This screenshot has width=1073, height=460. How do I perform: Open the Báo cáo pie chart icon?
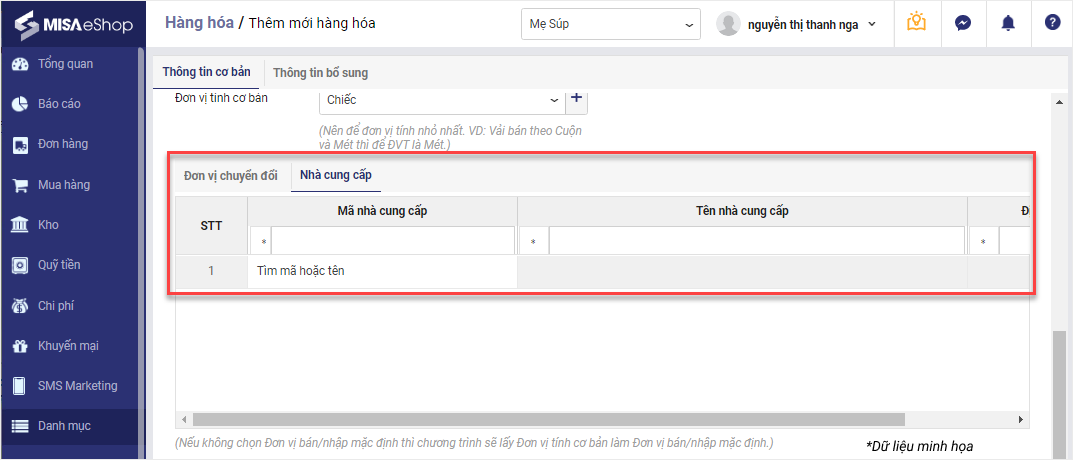point(21,105)
